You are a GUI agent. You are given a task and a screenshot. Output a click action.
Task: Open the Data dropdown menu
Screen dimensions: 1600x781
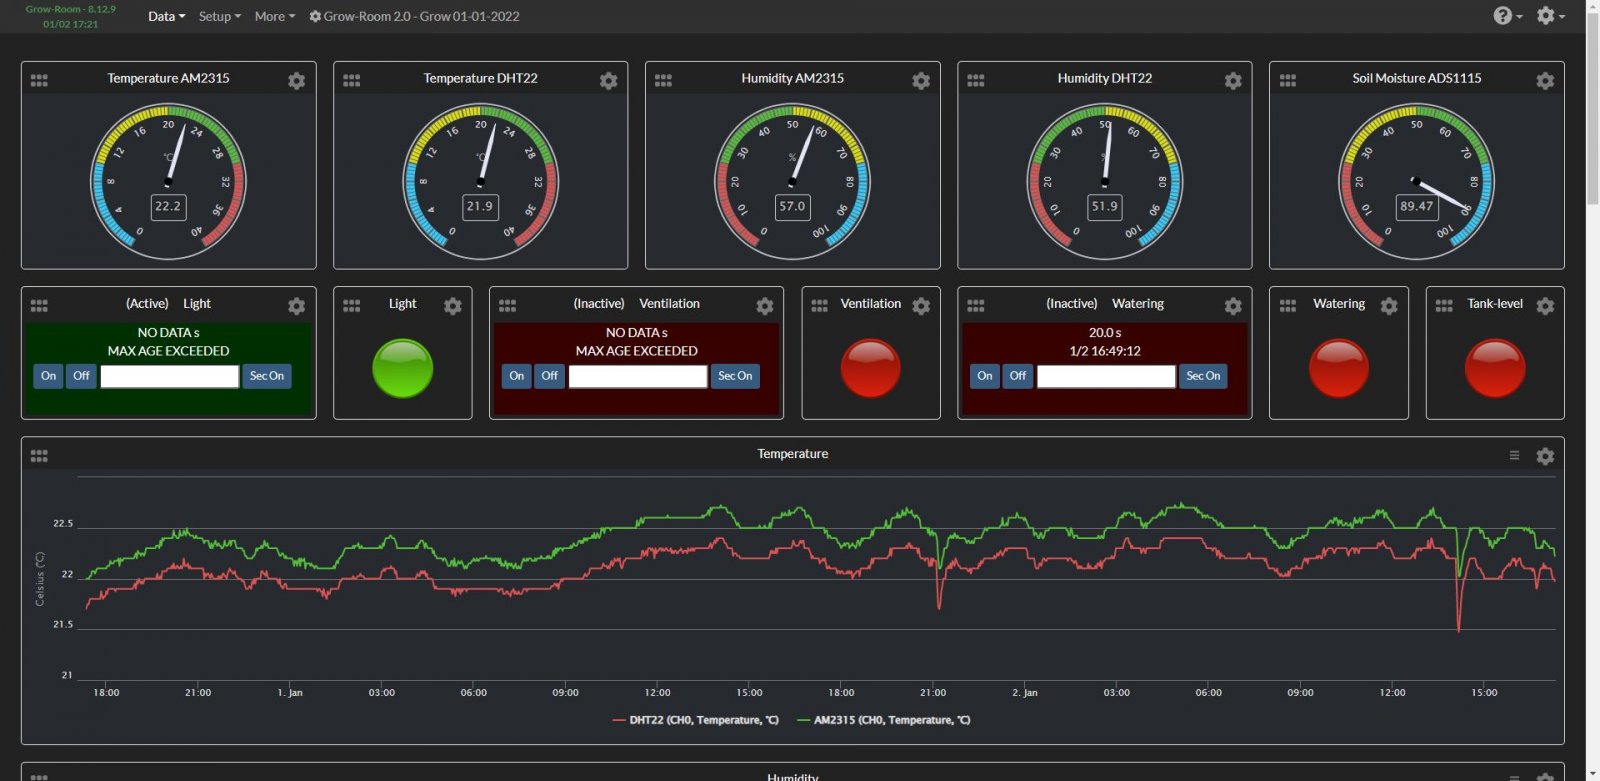(166, 16)
